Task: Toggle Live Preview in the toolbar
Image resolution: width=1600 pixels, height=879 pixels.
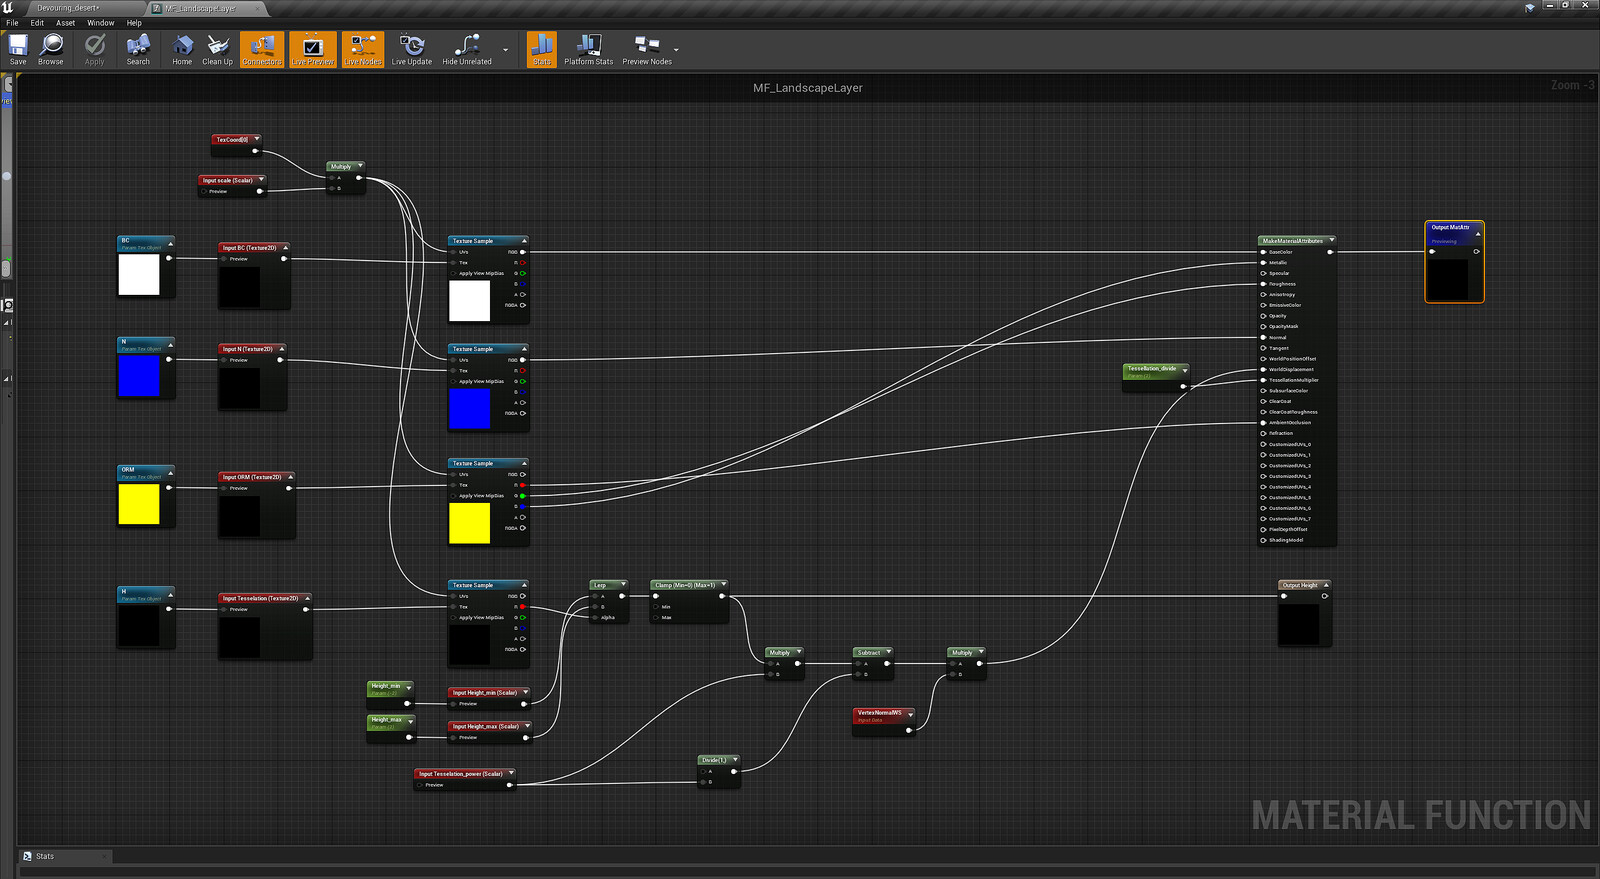Action: pyautogui.click(x=313, y=49)
